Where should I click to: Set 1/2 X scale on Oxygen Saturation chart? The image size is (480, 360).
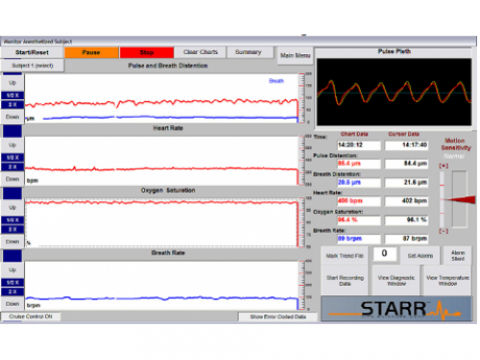pyautogui.click(x=13, y=220)
